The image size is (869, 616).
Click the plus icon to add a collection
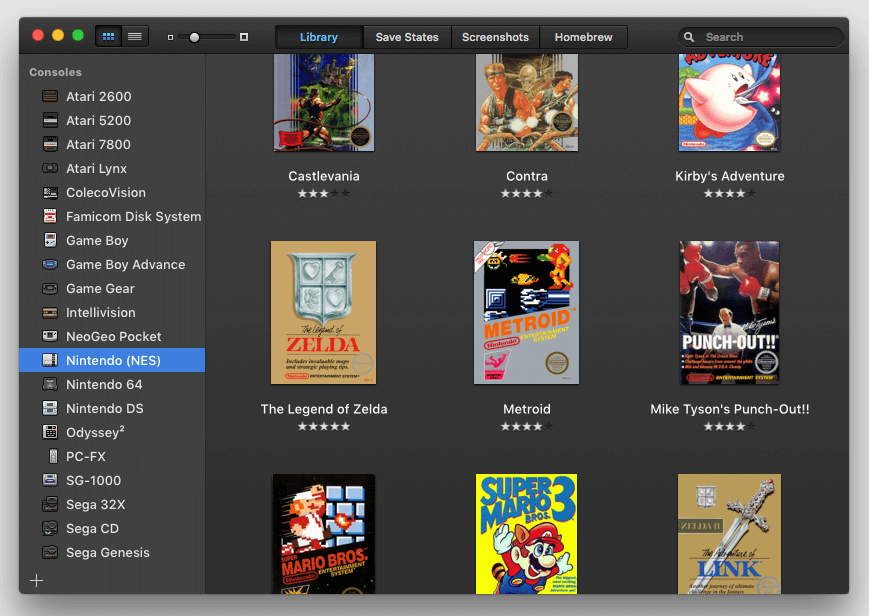click(x=37, y=581)
